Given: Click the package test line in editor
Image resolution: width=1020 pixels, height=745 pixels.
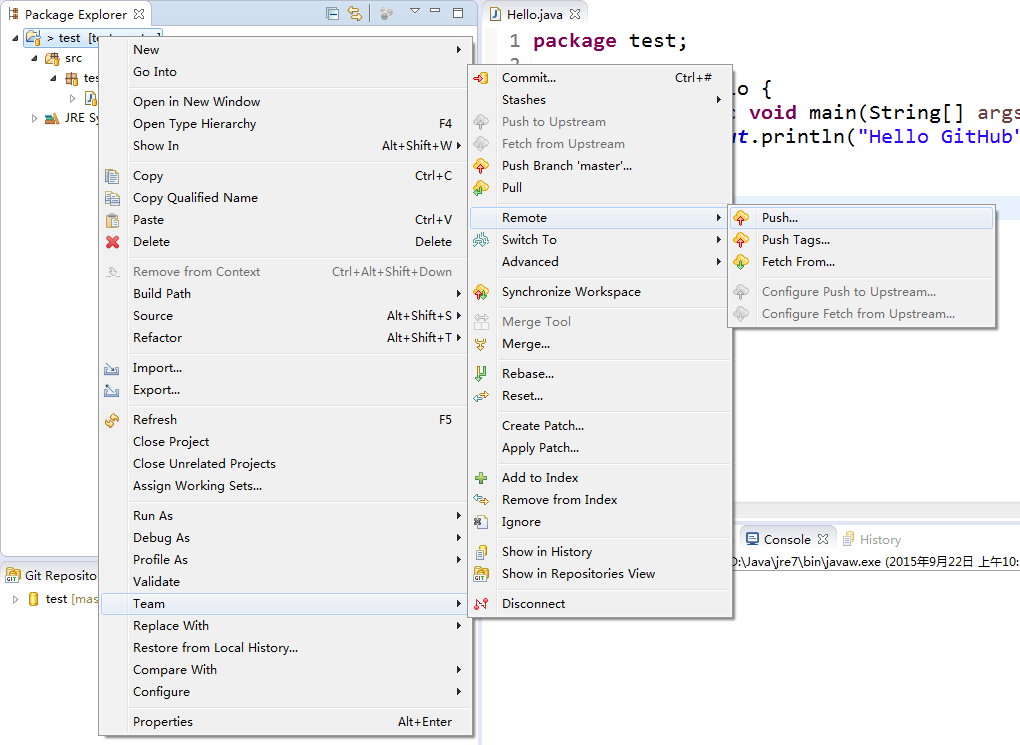Looking at the screenshot, I should [610, 41].
